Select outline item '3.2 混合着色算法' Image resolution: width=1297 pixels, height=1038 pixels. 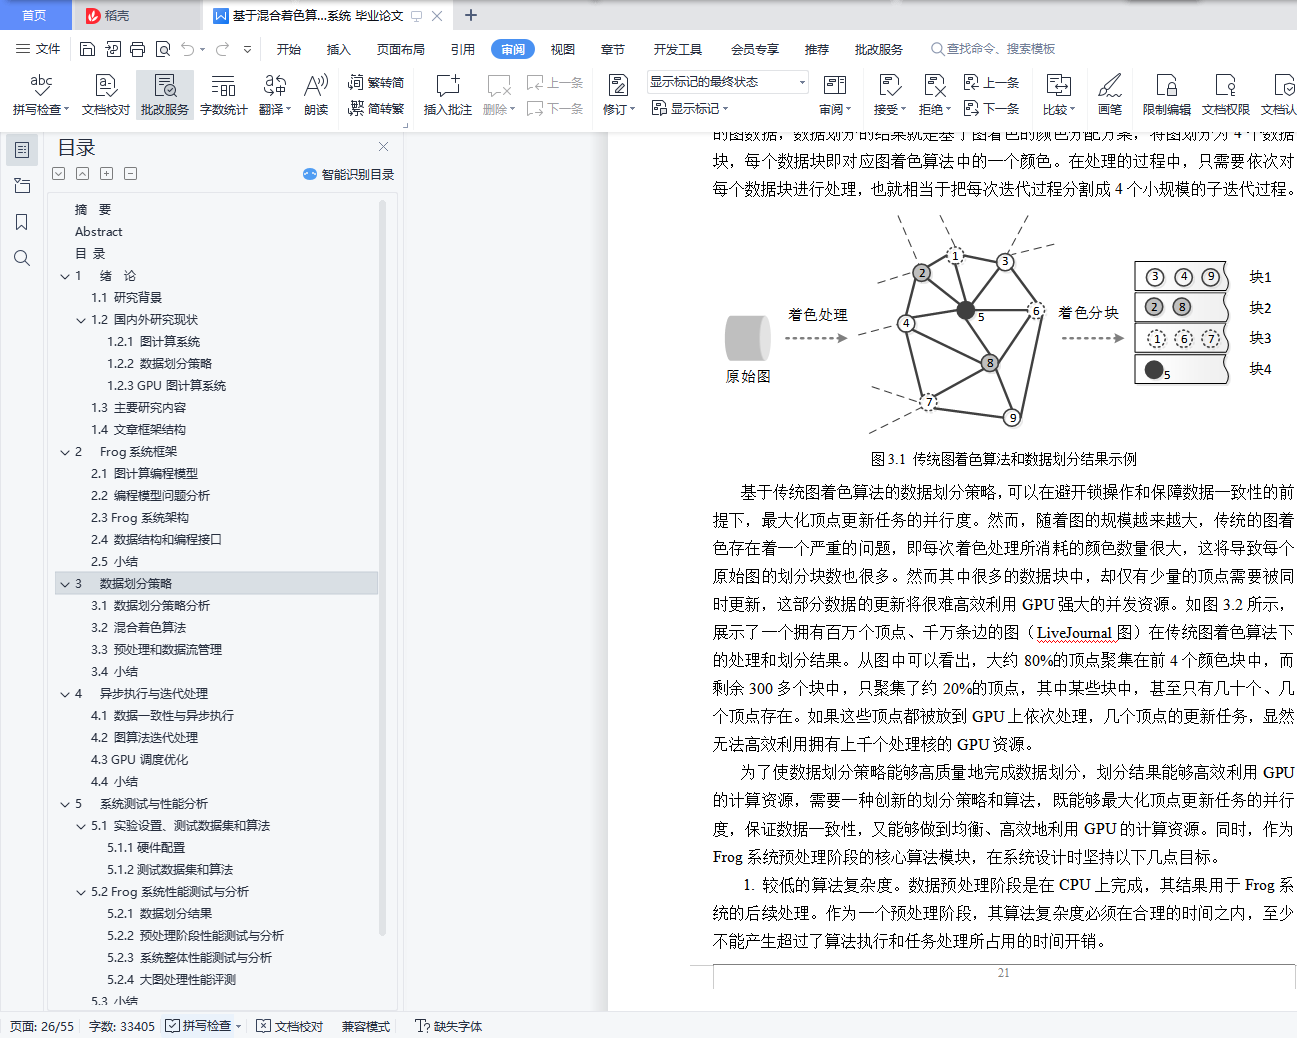pyautogui.click(x=138, y=628)
